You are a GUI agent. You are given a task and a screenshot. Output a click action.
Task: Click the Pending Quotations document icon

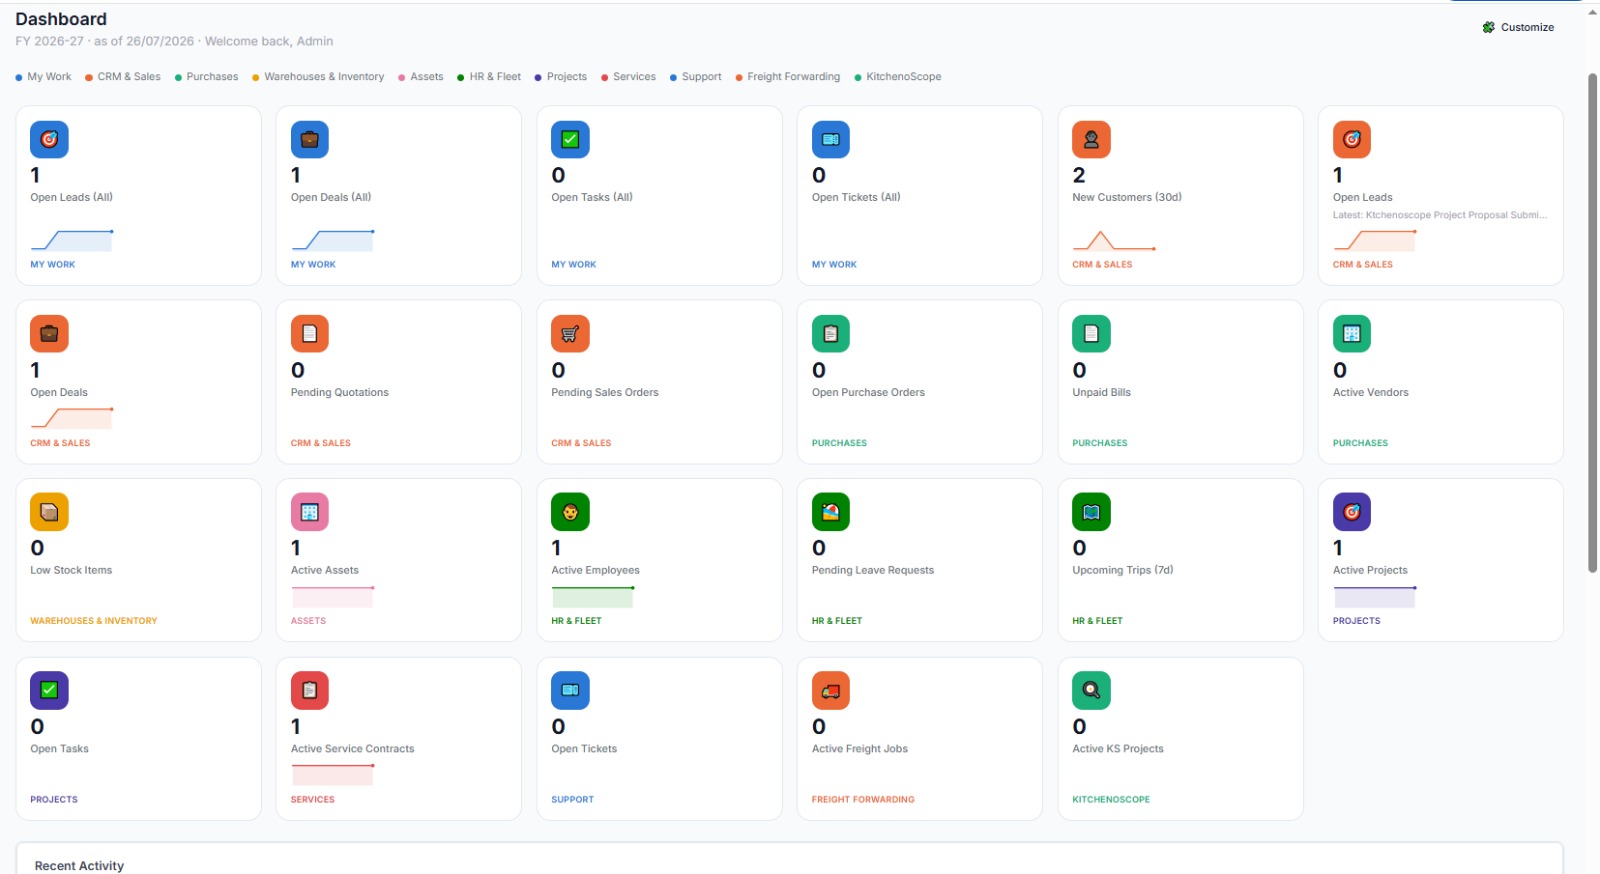click(x=310, y=334)
